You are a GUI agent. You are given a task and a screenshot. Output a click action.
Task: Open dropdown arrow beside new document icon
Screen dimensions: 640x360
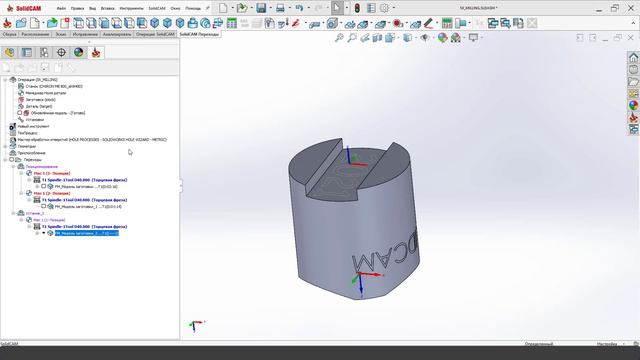coord(232,8)
